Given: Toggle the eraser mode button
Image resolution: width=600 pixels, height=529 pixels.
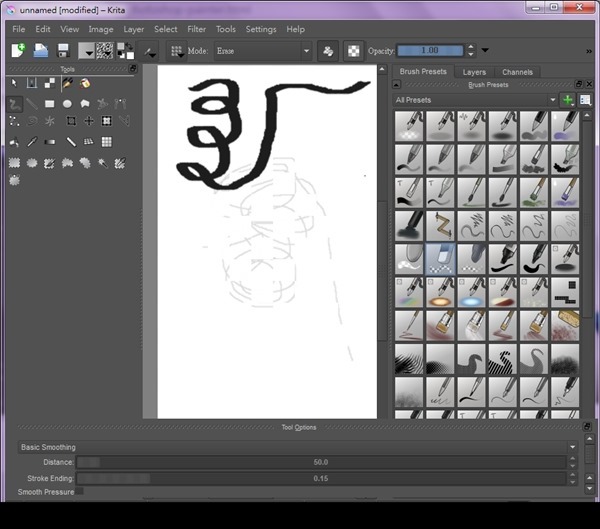Looking at the screenshot, I should coord(329,51).
